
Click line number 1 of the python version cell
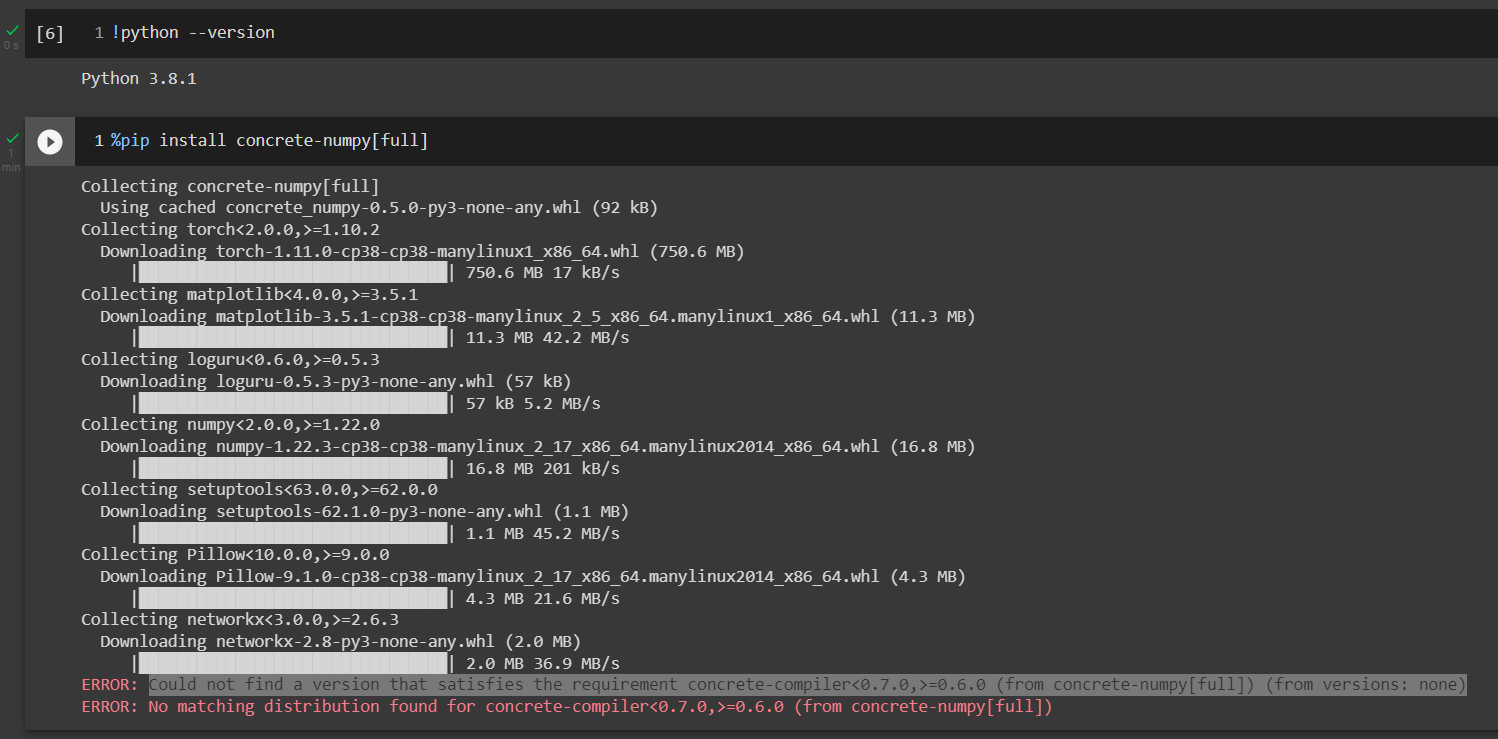pyautogui.click(x=99, y=33)
